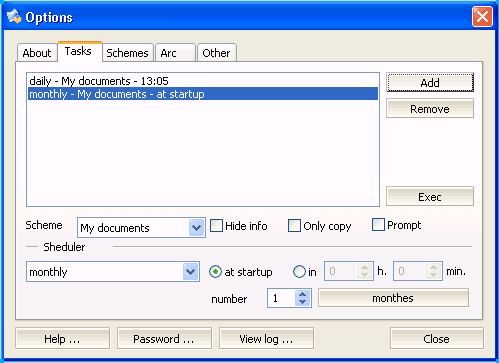Increment the number spinner up arrow
The width and height of the screenshot is (499, 363).
pos(302,294)
